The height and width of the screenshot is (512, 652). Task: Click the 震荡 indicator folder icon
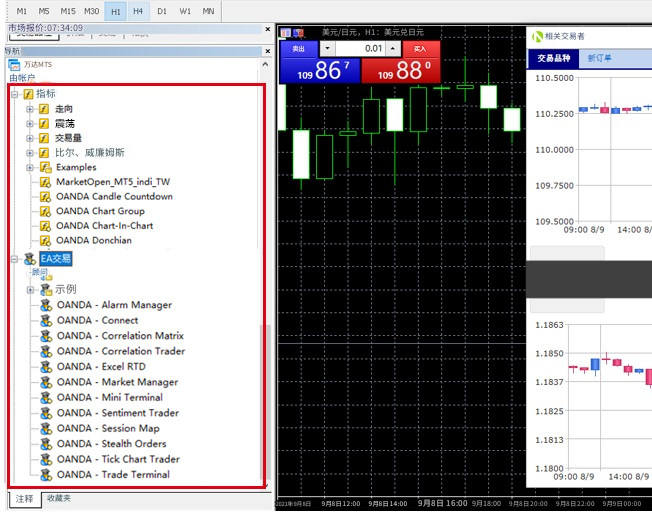point(44,124)
